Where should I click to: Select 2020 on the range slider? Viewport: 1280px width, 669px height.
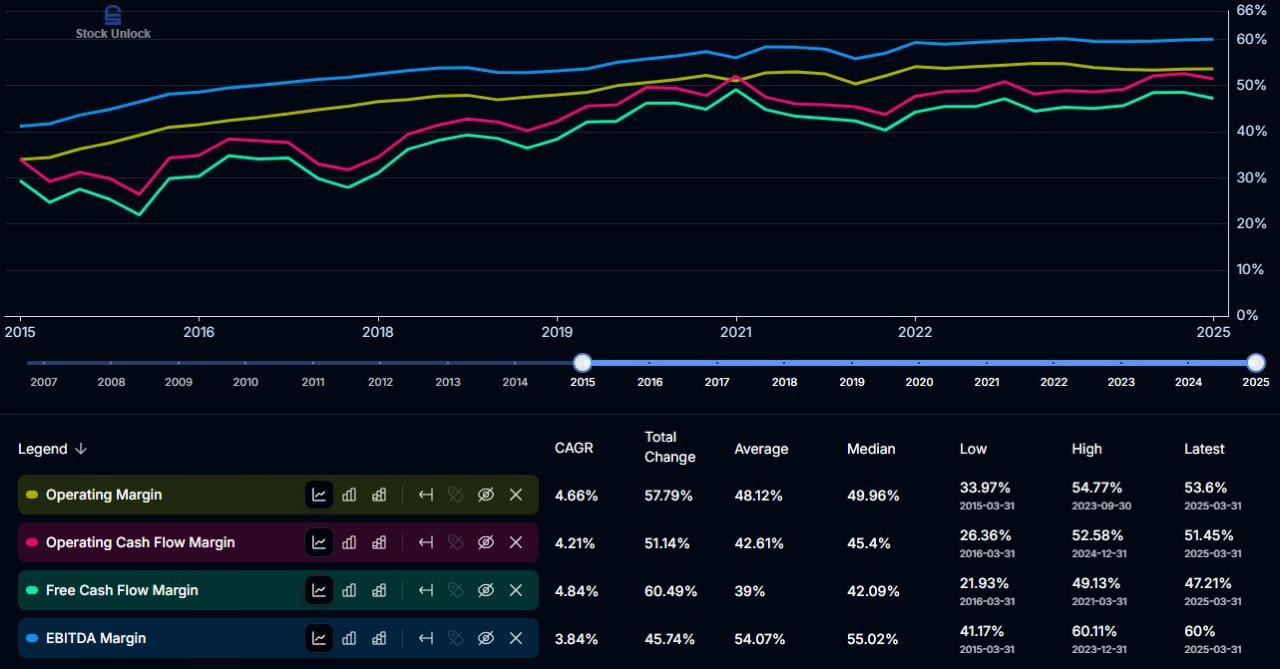click(919, 382)
